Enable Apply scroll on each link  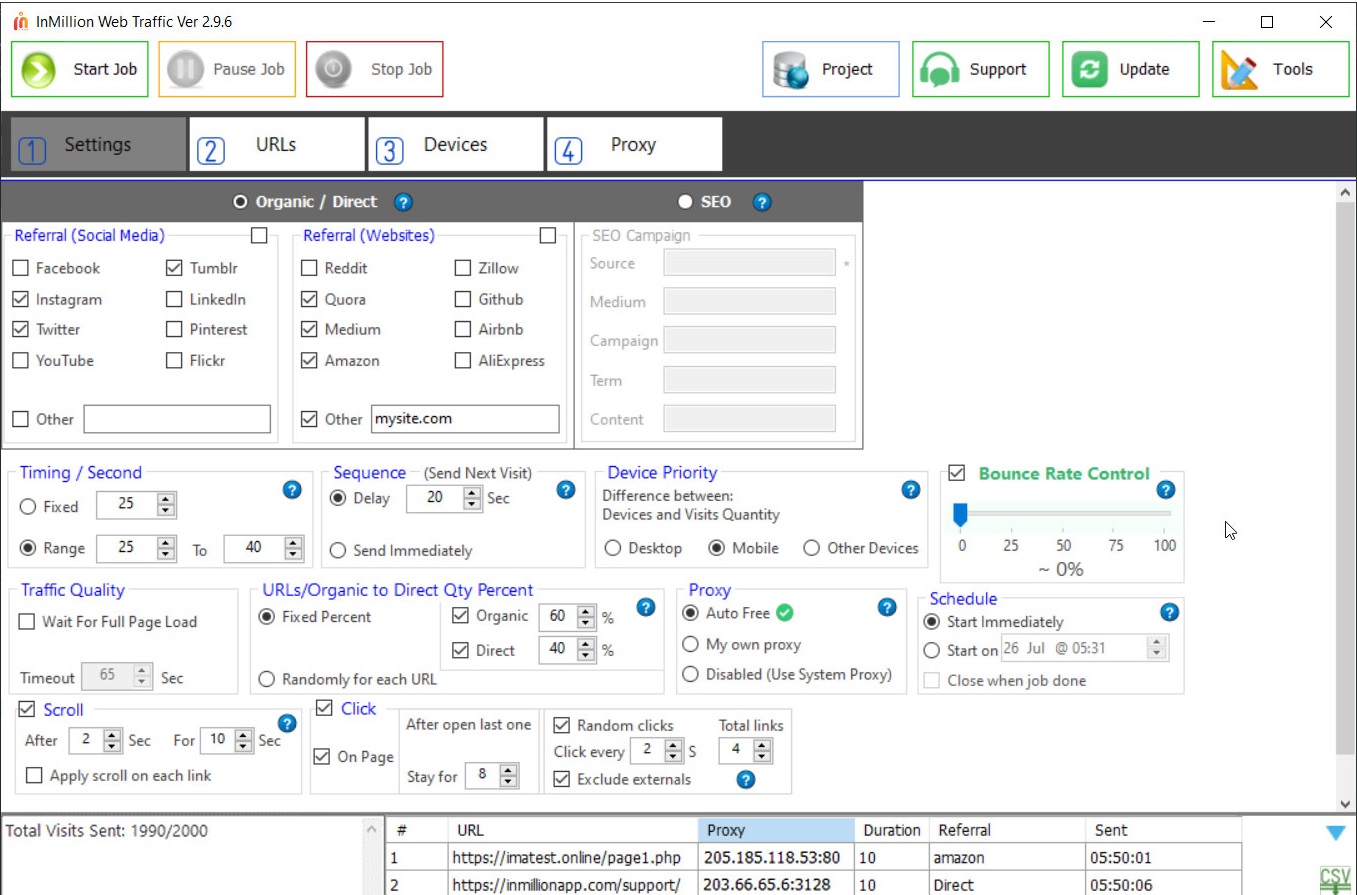(x=34, y=776)
